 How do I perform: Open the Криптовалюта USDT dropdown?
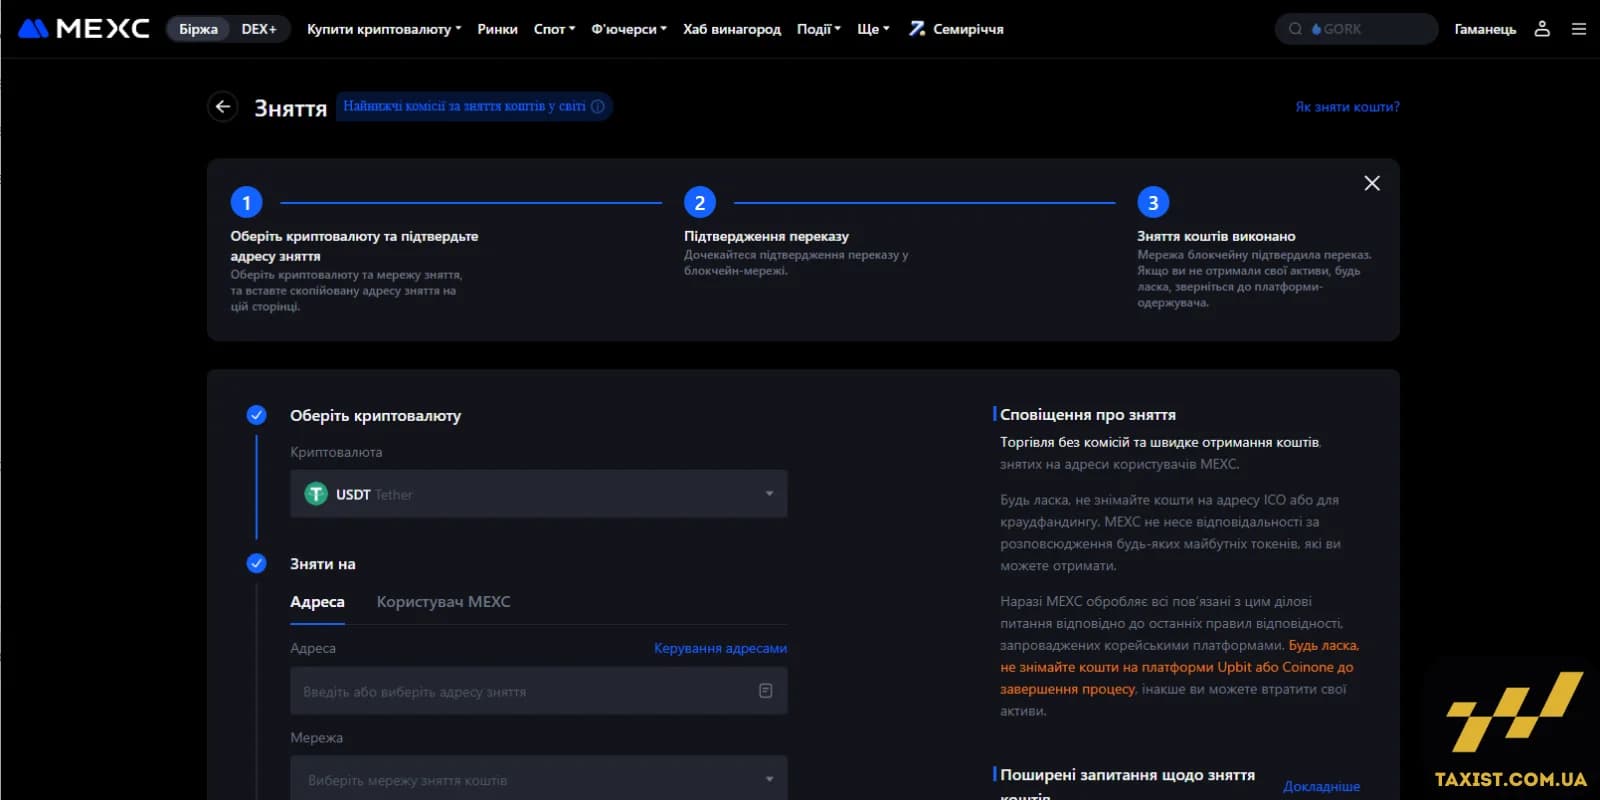click(539, 494)
